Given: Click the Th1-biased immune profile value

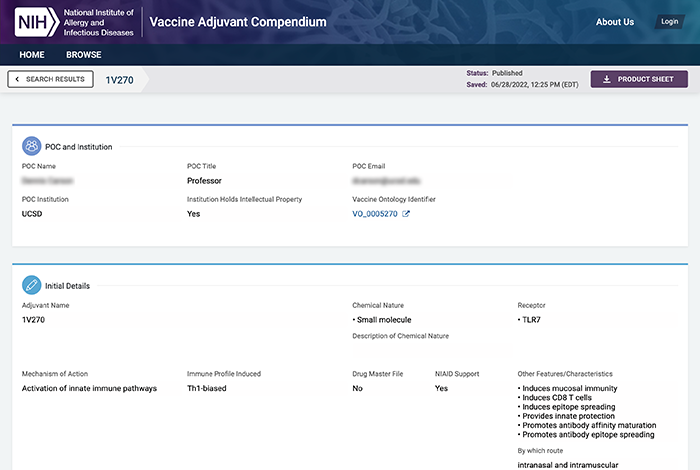Looking at the screenshot, I should pos(207,388).
